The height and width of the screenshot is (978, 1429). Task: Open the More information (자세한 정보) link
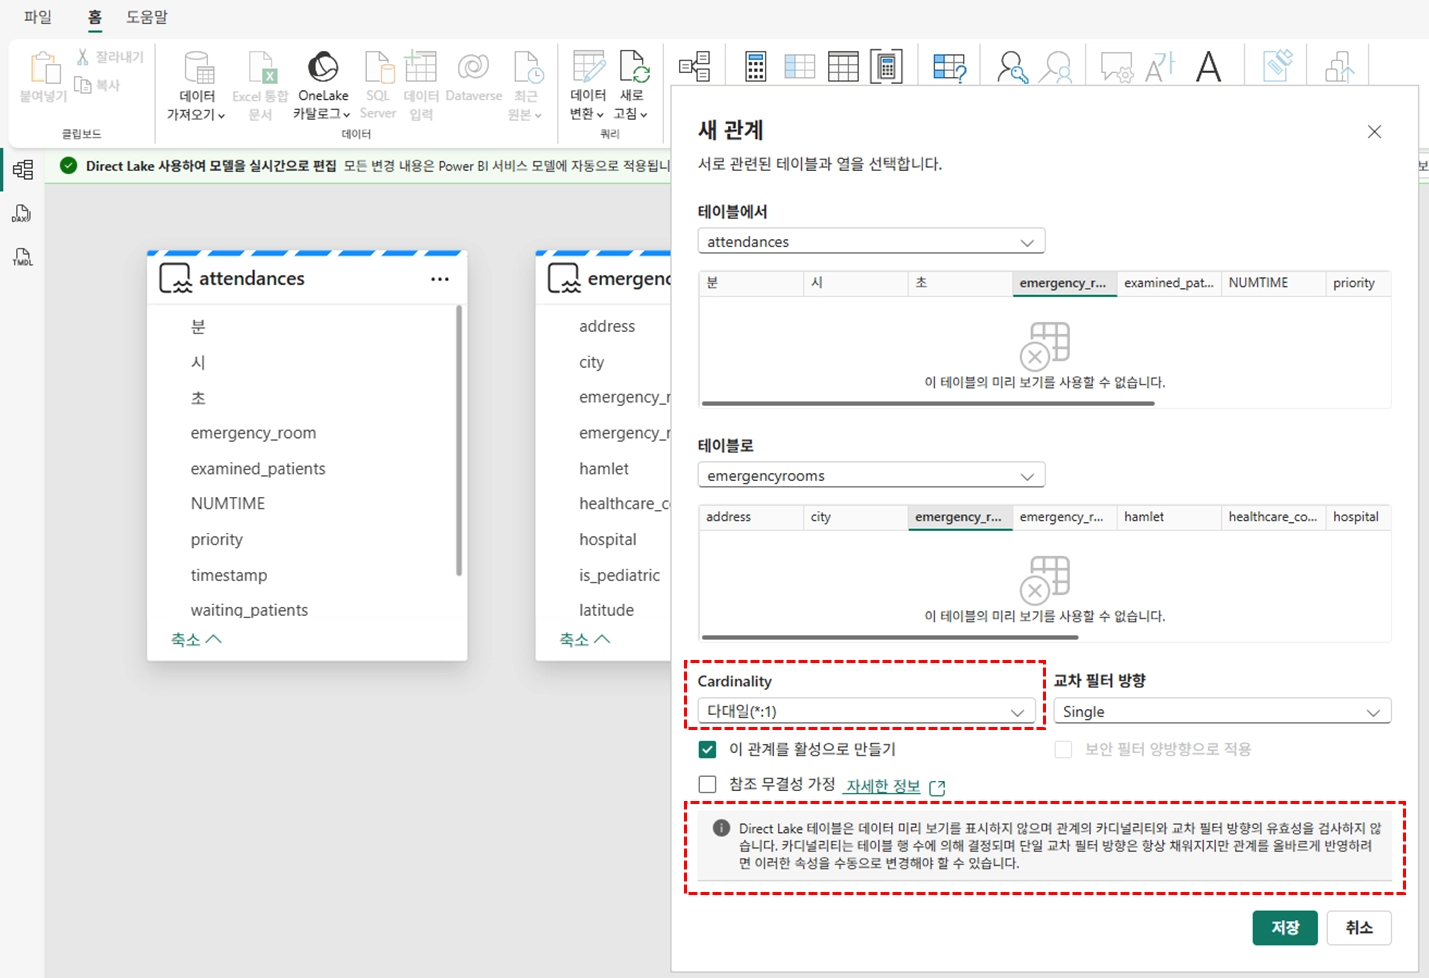883,786
